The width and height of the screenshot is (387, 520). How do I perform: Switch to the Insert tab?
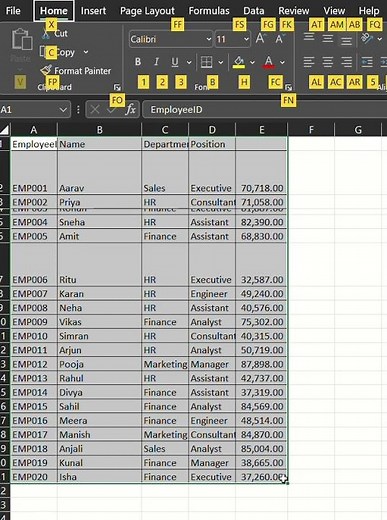[x=93, y=11]
